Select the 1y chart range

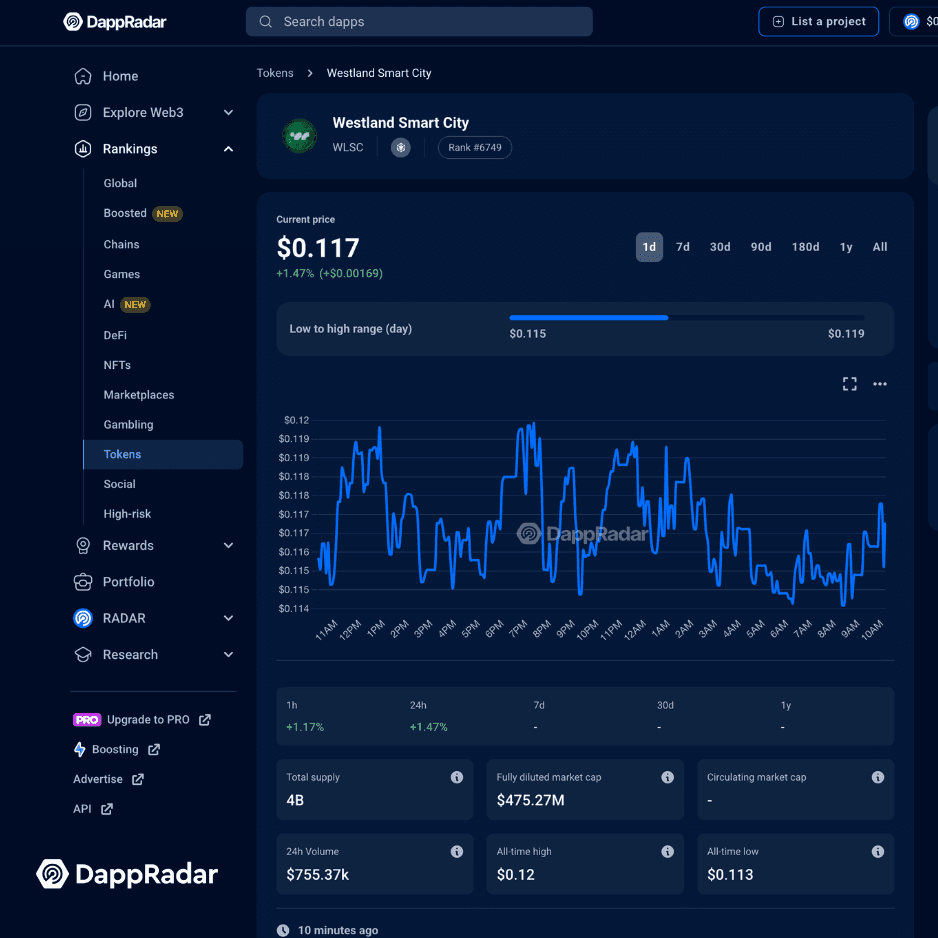[x=846, y=247]
